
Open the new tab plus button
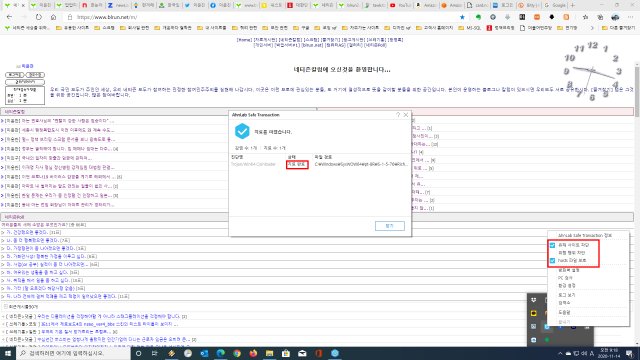point(573,5)
